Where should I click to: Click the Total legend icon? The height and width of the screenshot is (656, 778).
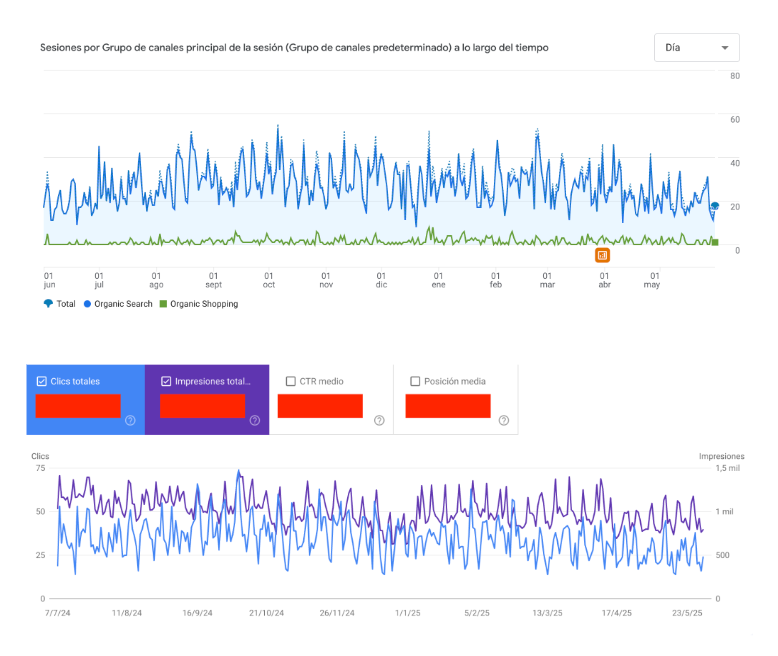coord(48,304)
